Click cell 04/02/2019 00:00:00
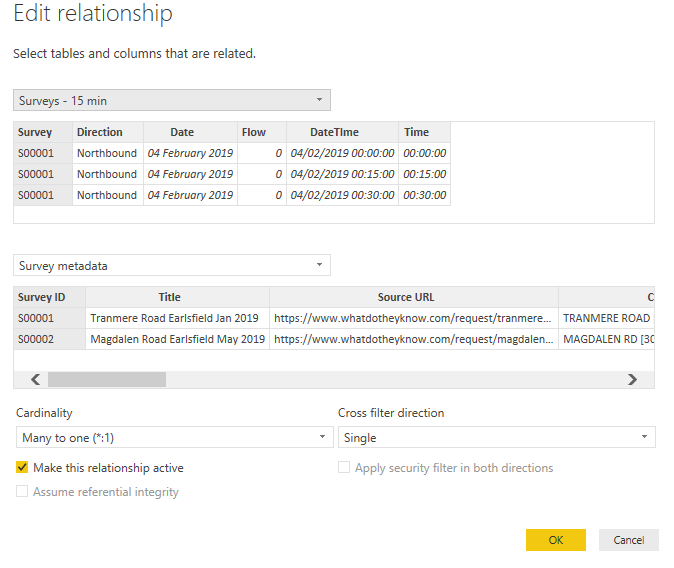 point(342,153)
